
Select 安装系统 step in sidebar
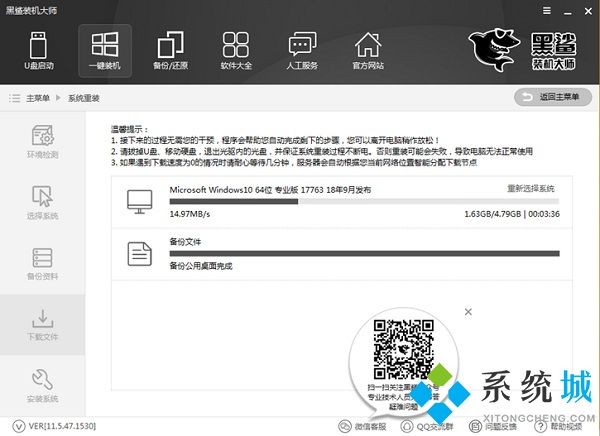pyautogui.click(x=42, y=385)
